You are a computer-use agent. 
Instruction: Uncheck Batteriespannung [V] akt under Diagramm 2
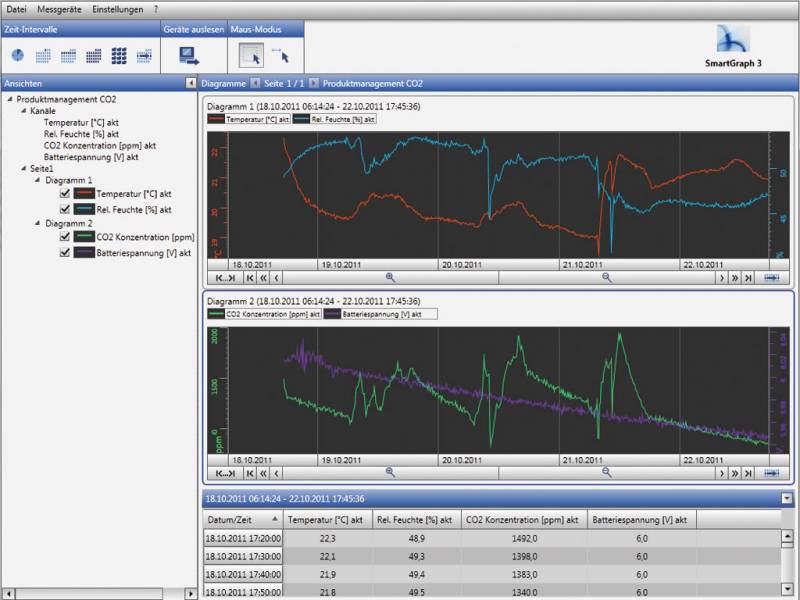point(65,253)
